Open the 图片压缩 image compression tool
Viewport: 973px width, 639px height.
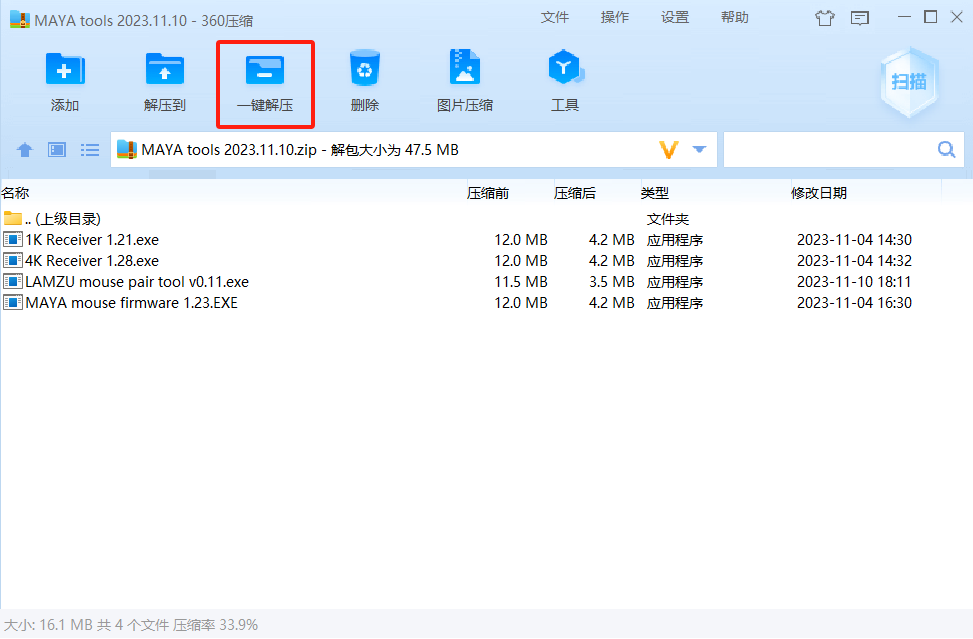pyautogui.click(x=465, y=81)
